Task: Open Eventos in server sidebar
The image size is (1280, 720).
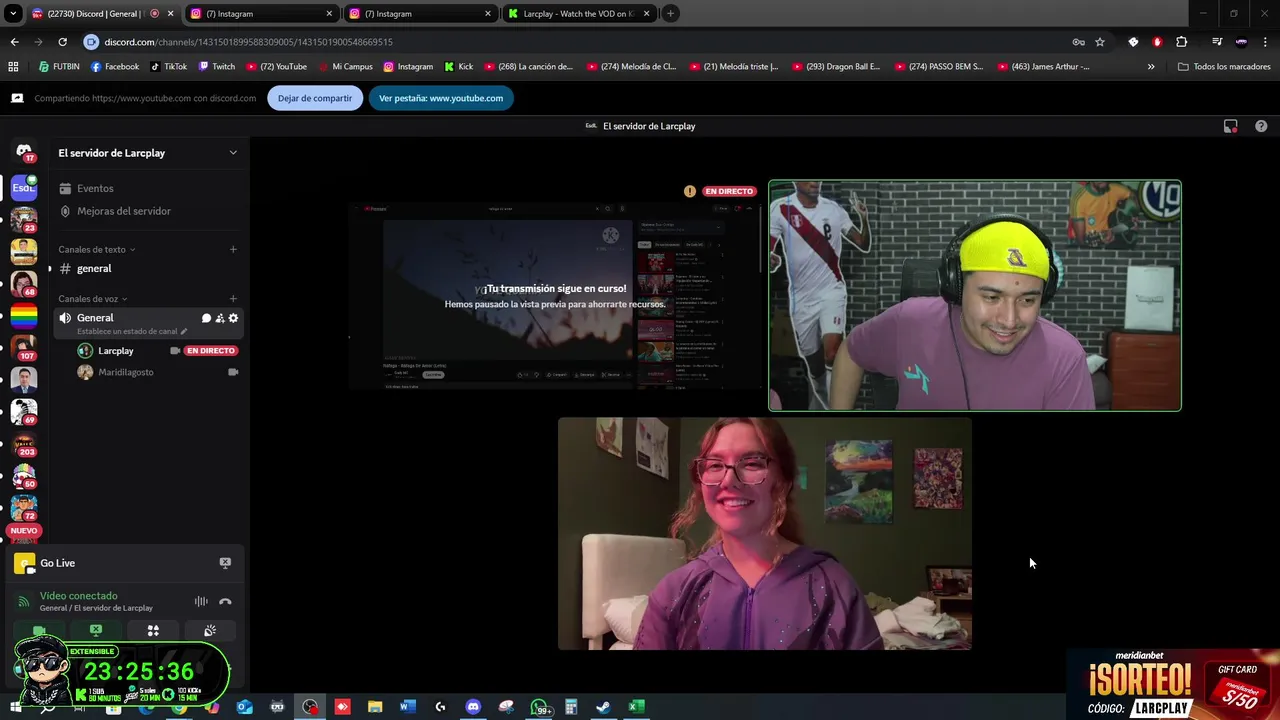Action: (148, 188)
